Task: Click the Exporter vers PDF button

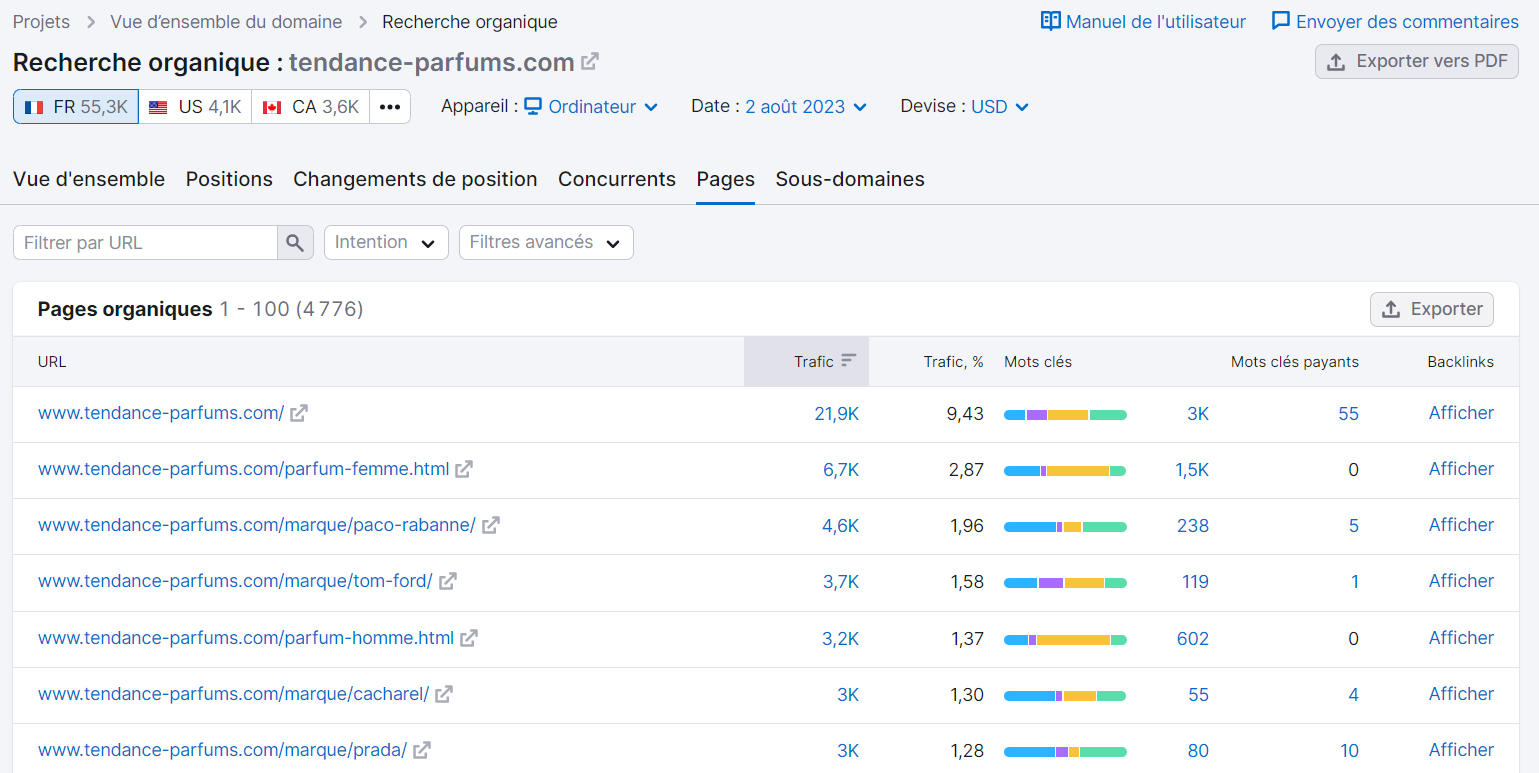Action: coord(1417,61)
